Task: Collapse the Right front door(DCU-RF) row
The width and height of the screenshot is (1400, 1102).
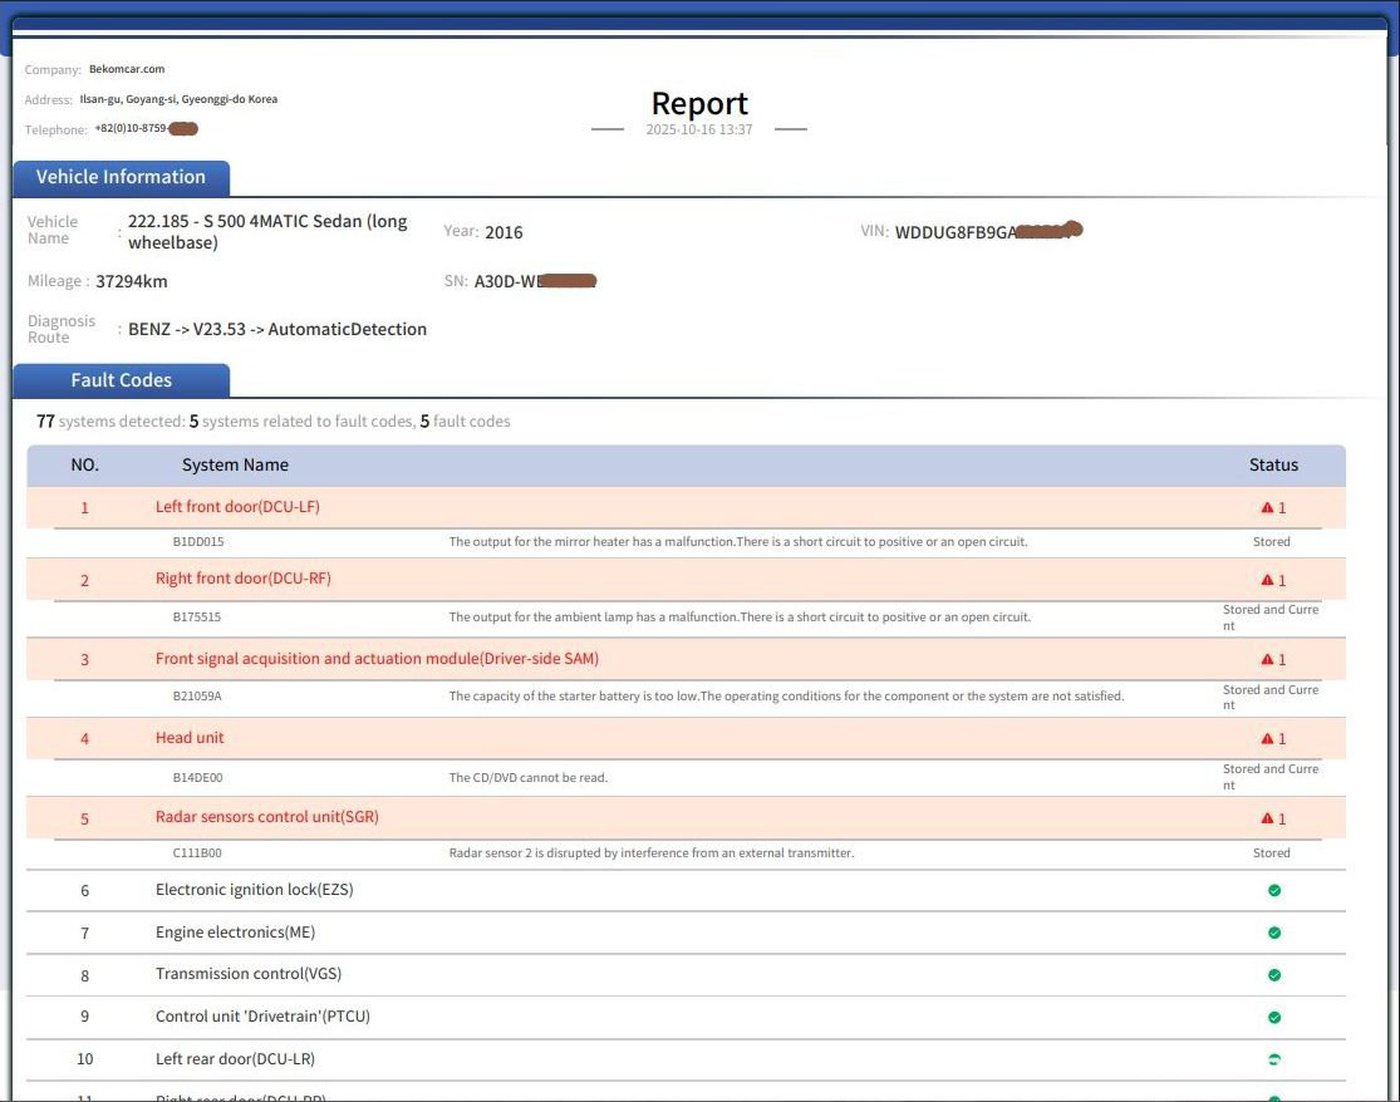Action: pyautogui.click(x=243, y=579)
